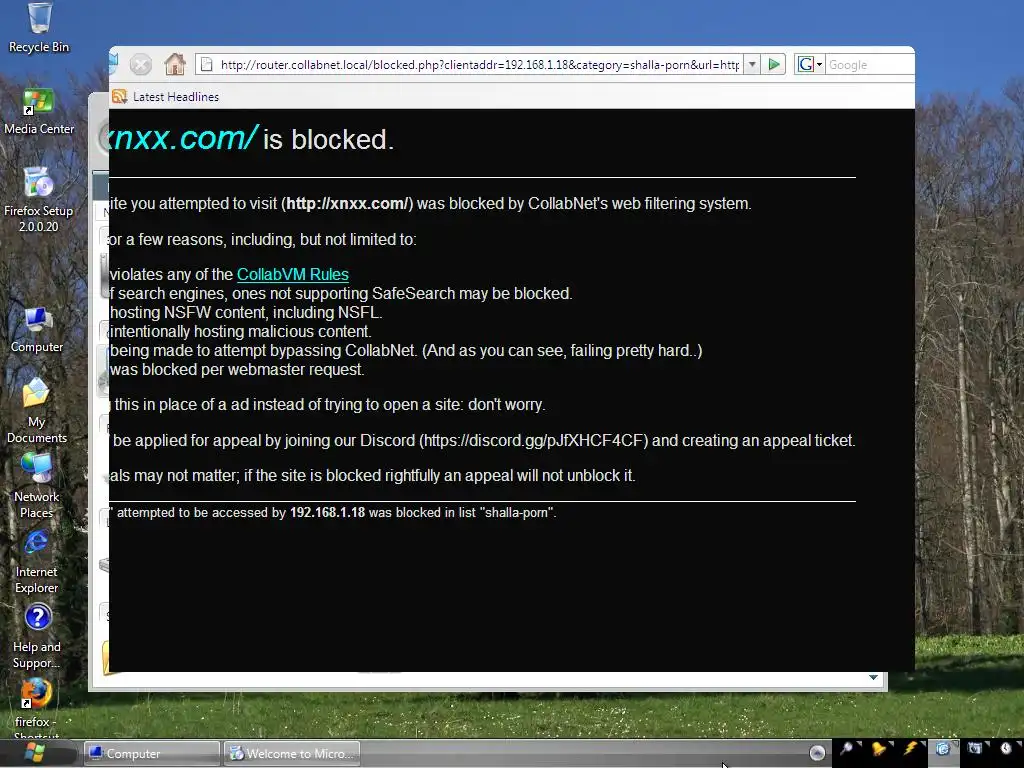1024x768 pixels.
Task: Launch the firefox shortcut desktop icon
Action: click(x=36, y=707)
